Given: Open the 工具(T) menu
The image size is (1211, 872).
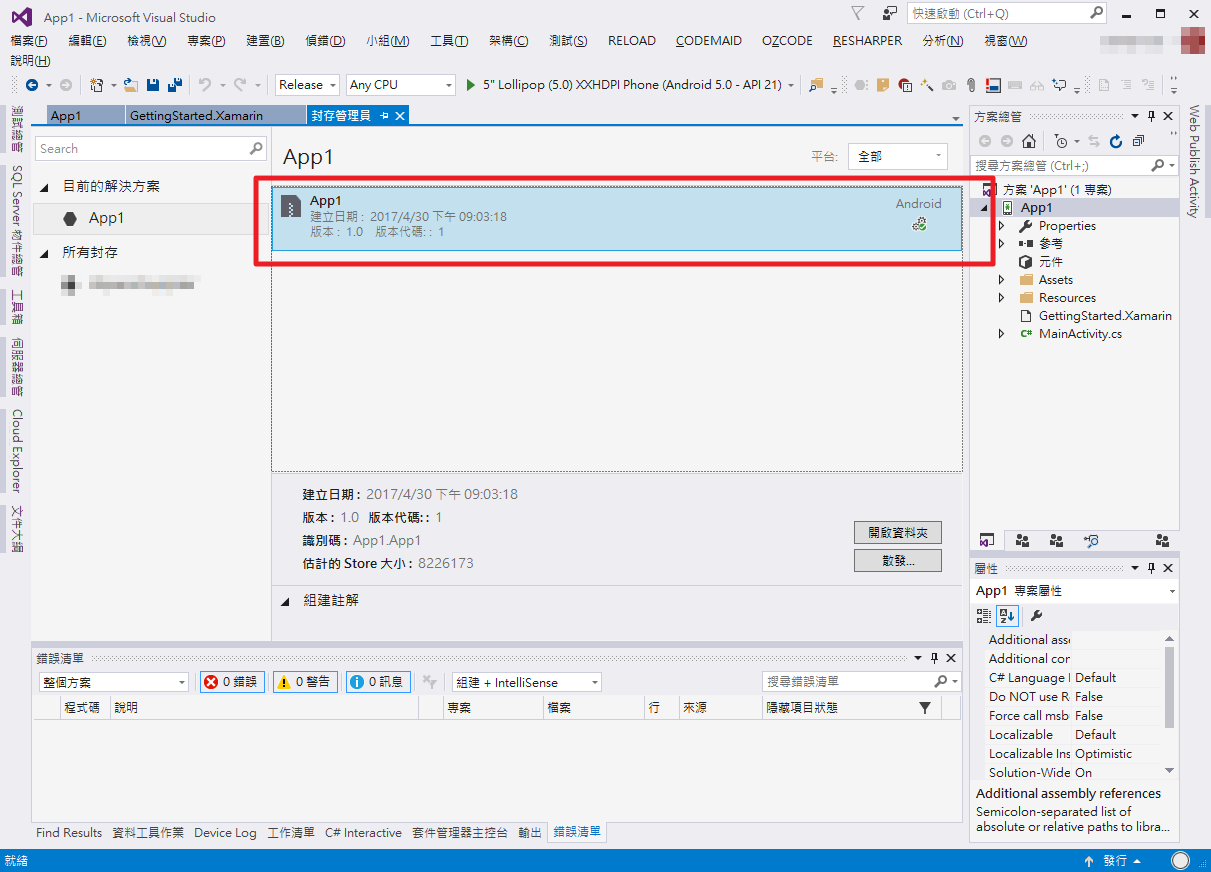Looking at the screenshot, I should coord(449,41).
